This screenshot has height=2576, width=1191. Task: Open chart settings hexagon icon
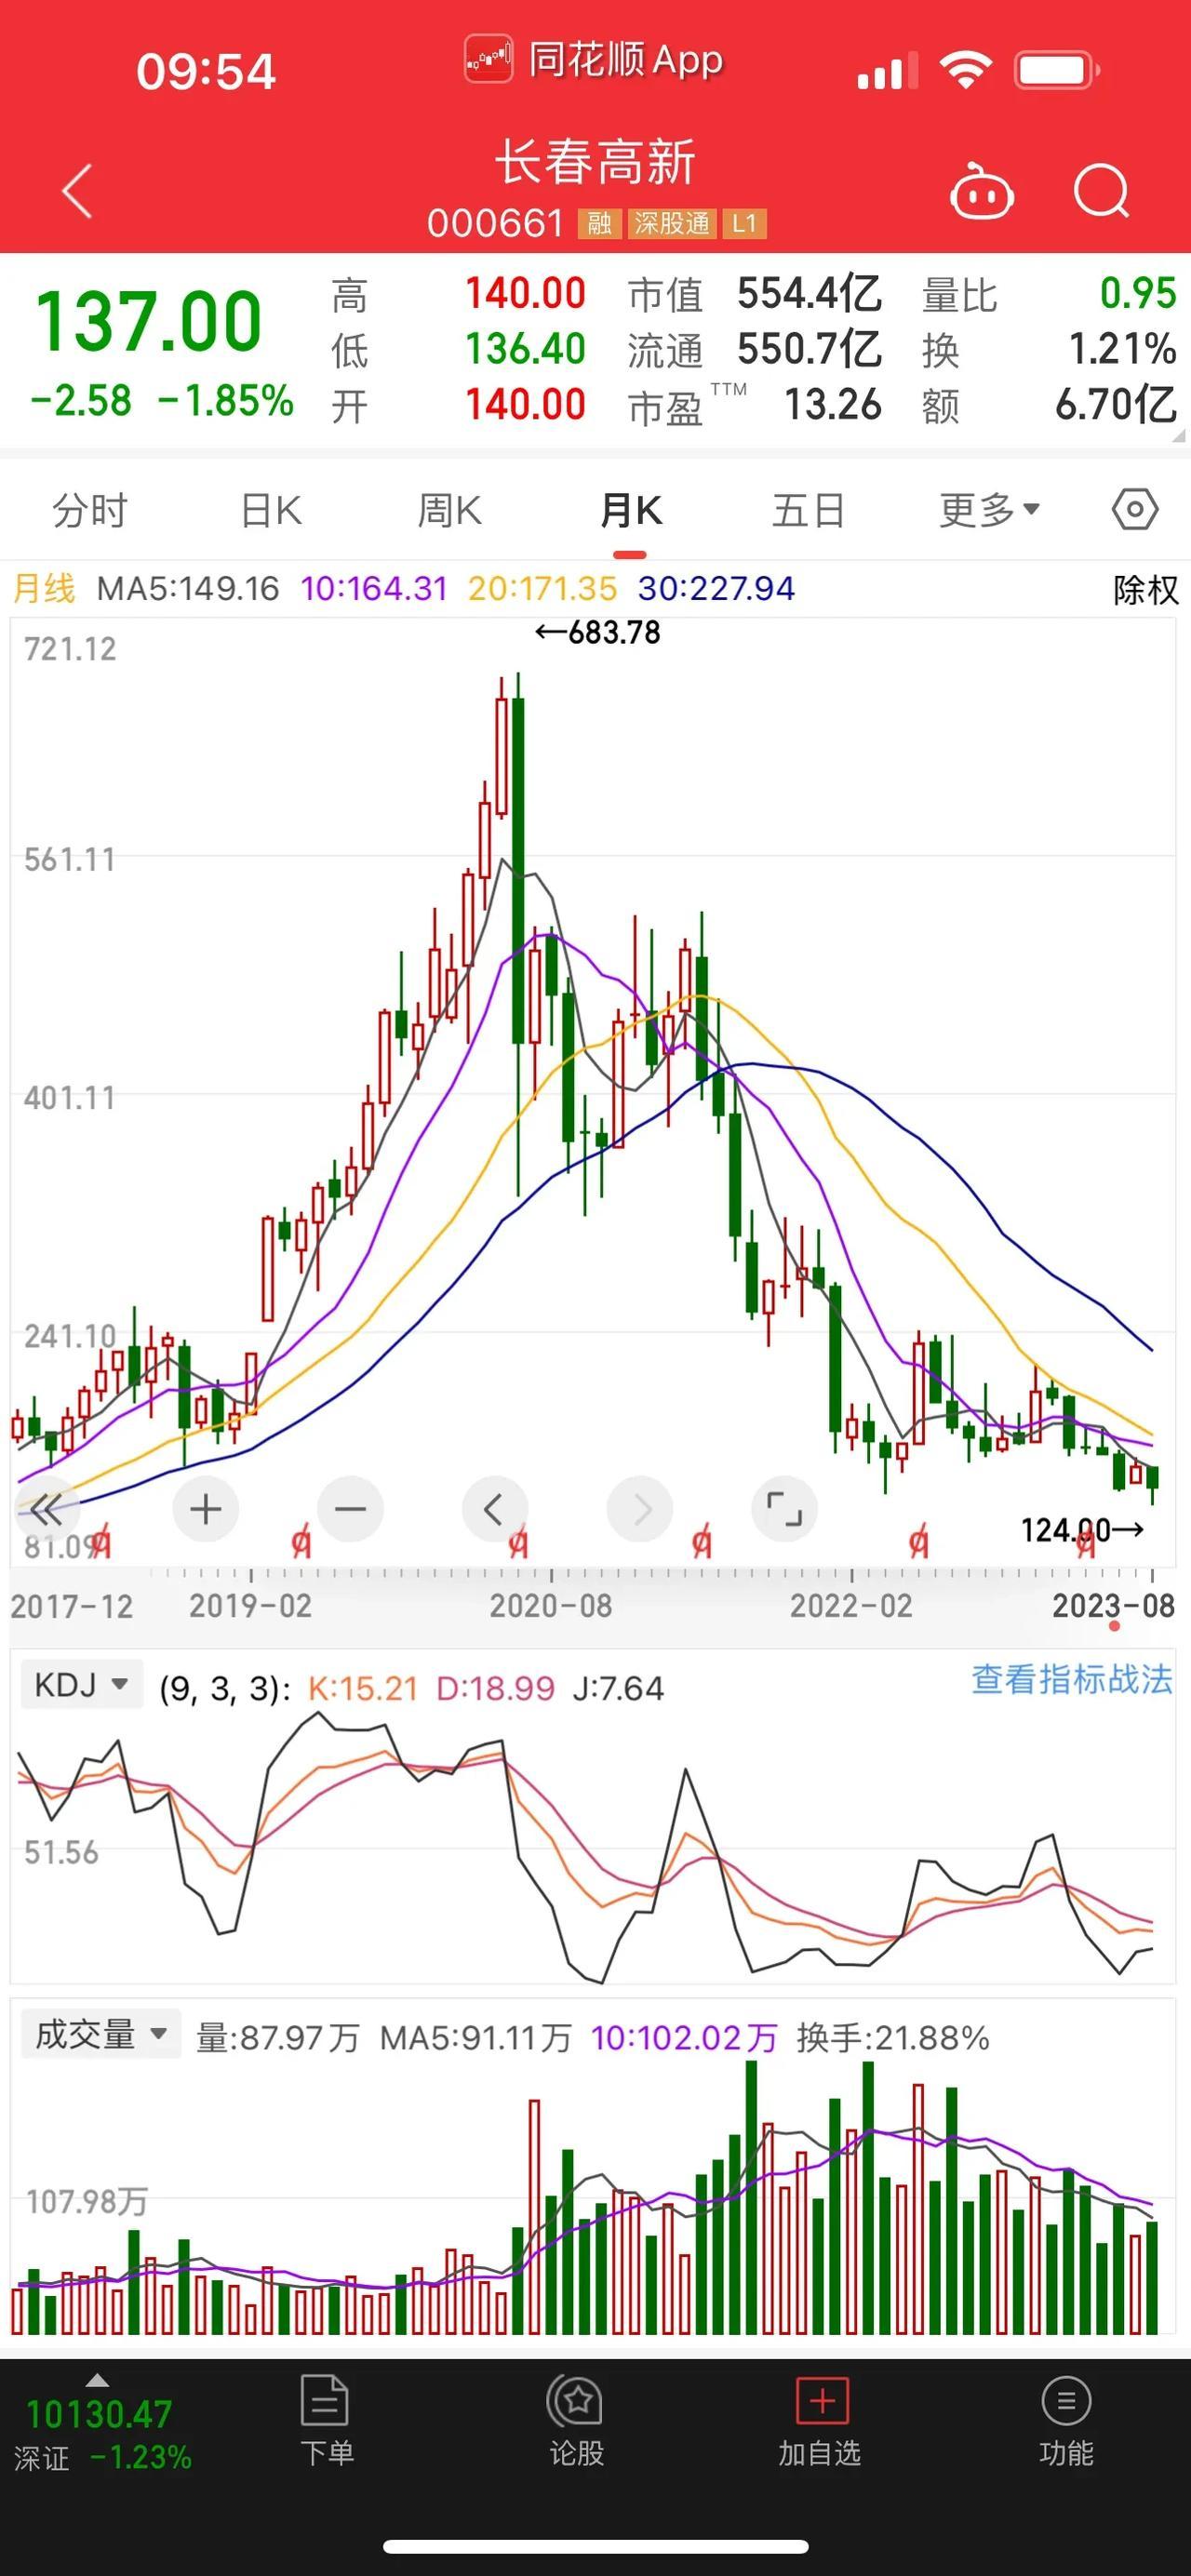pyautogui.click(x=1135, y=510)
